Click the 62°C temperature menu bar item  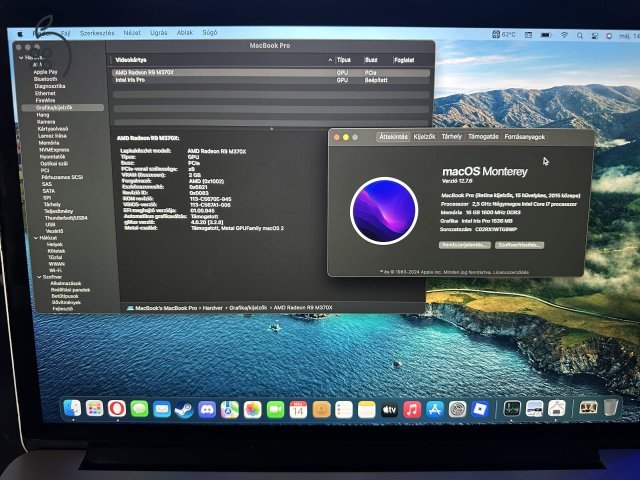(x=504, y=35)
